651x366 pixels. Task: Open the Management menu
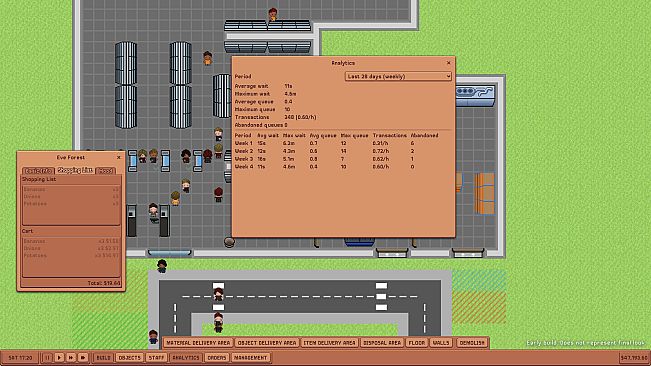[250, 357]
